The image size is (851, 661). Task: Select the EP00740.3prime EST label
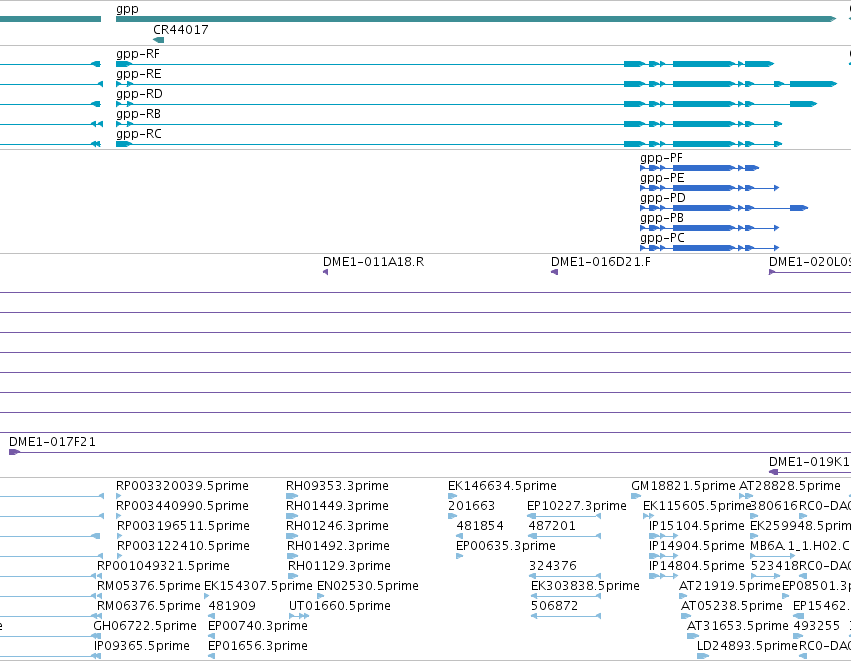pyautogui.click(x=258, y=626)
